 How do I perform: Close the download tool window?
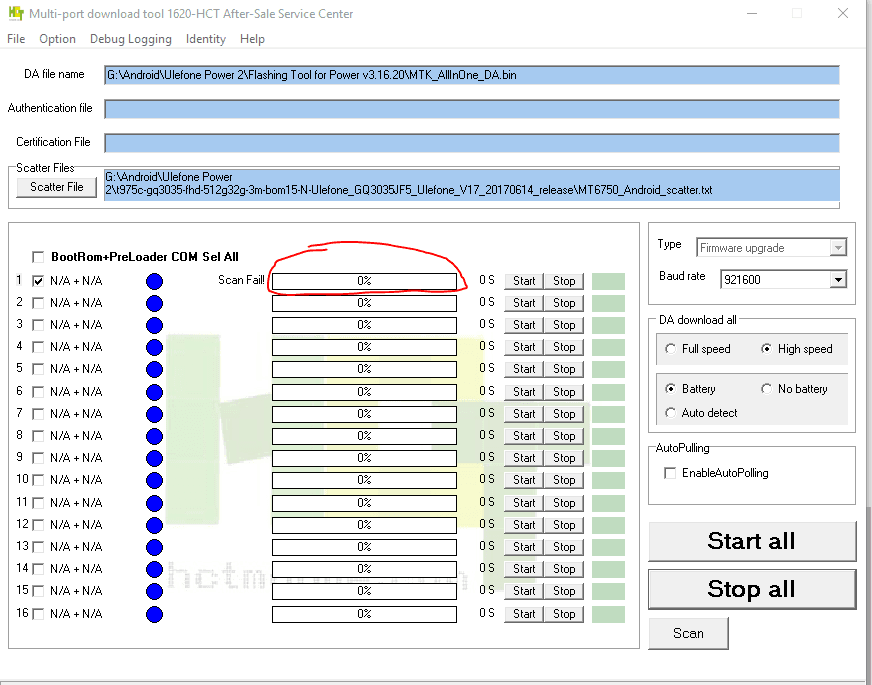pyautogui.click(x=843, y=13)
